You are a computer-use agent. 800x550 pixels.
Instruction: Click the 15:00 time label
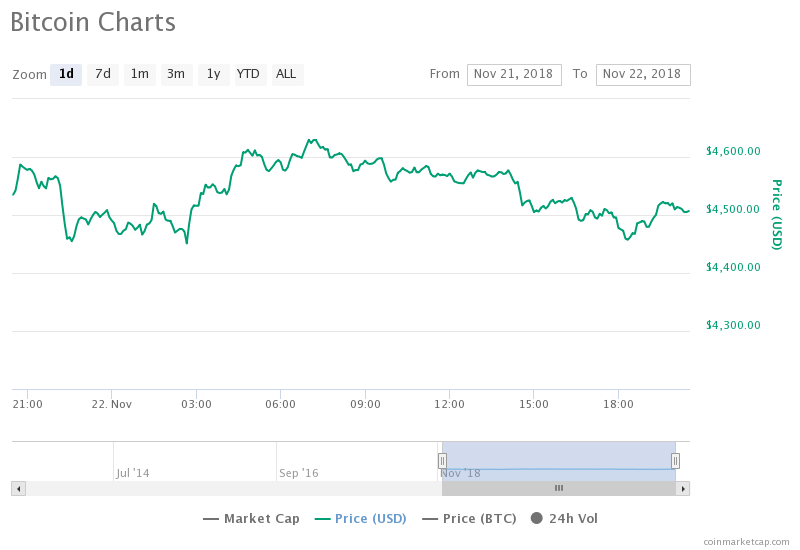point(534,404)
